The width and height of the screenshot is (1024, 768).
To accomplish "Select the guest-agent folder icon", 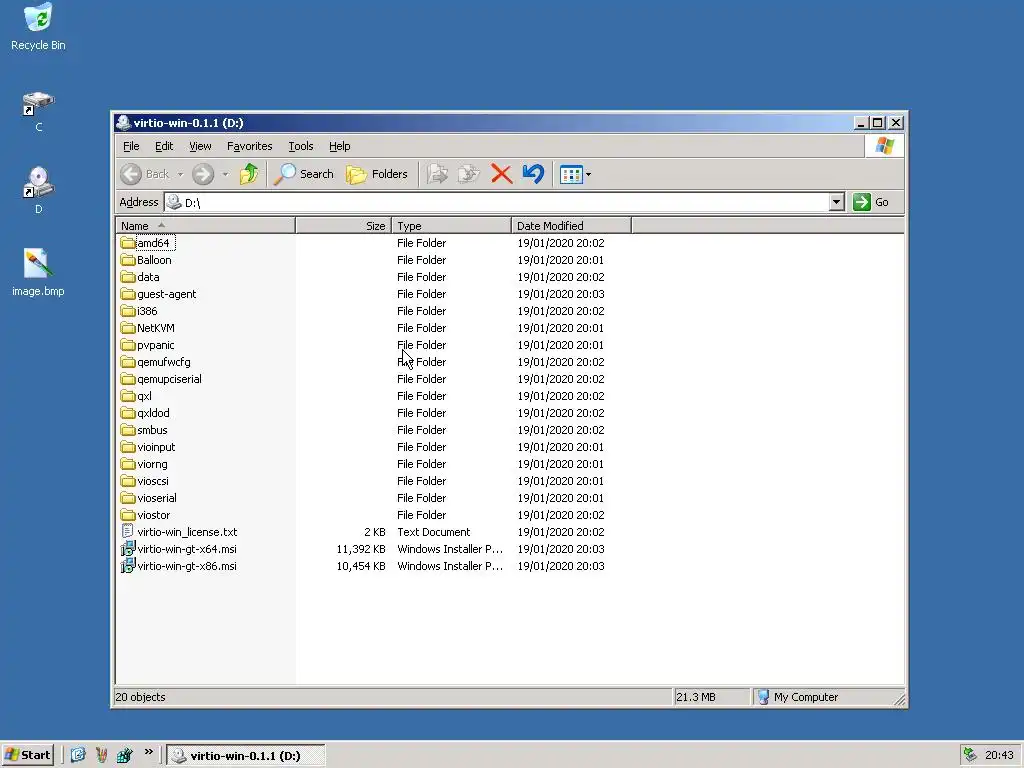I will (128, 294).
